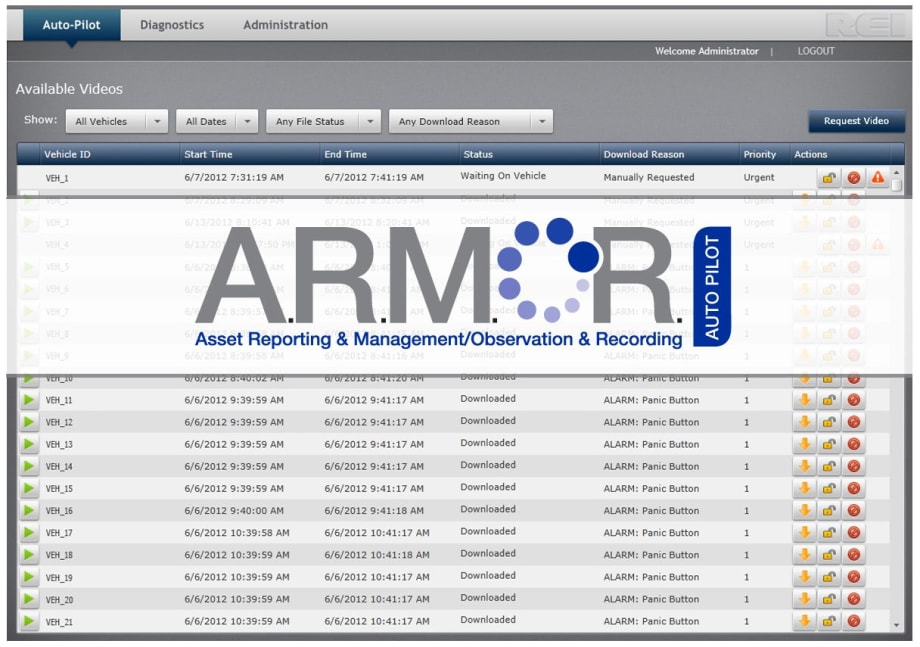Viewport: 920px width, 647px height.
Task: Click the red circle icon for VEH_20
Action: click(854, 599)
